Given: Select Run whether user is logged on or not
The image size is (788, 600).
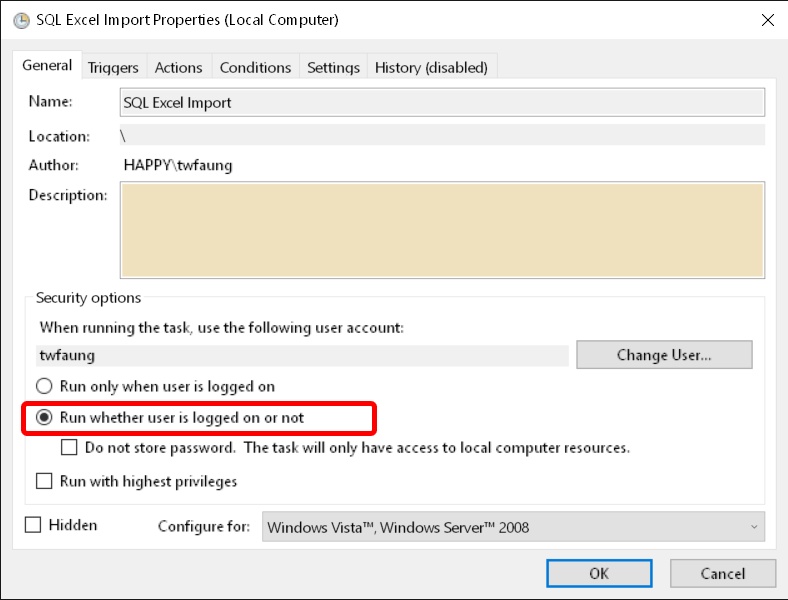Looking at the screenshot, I should (44, 417).
